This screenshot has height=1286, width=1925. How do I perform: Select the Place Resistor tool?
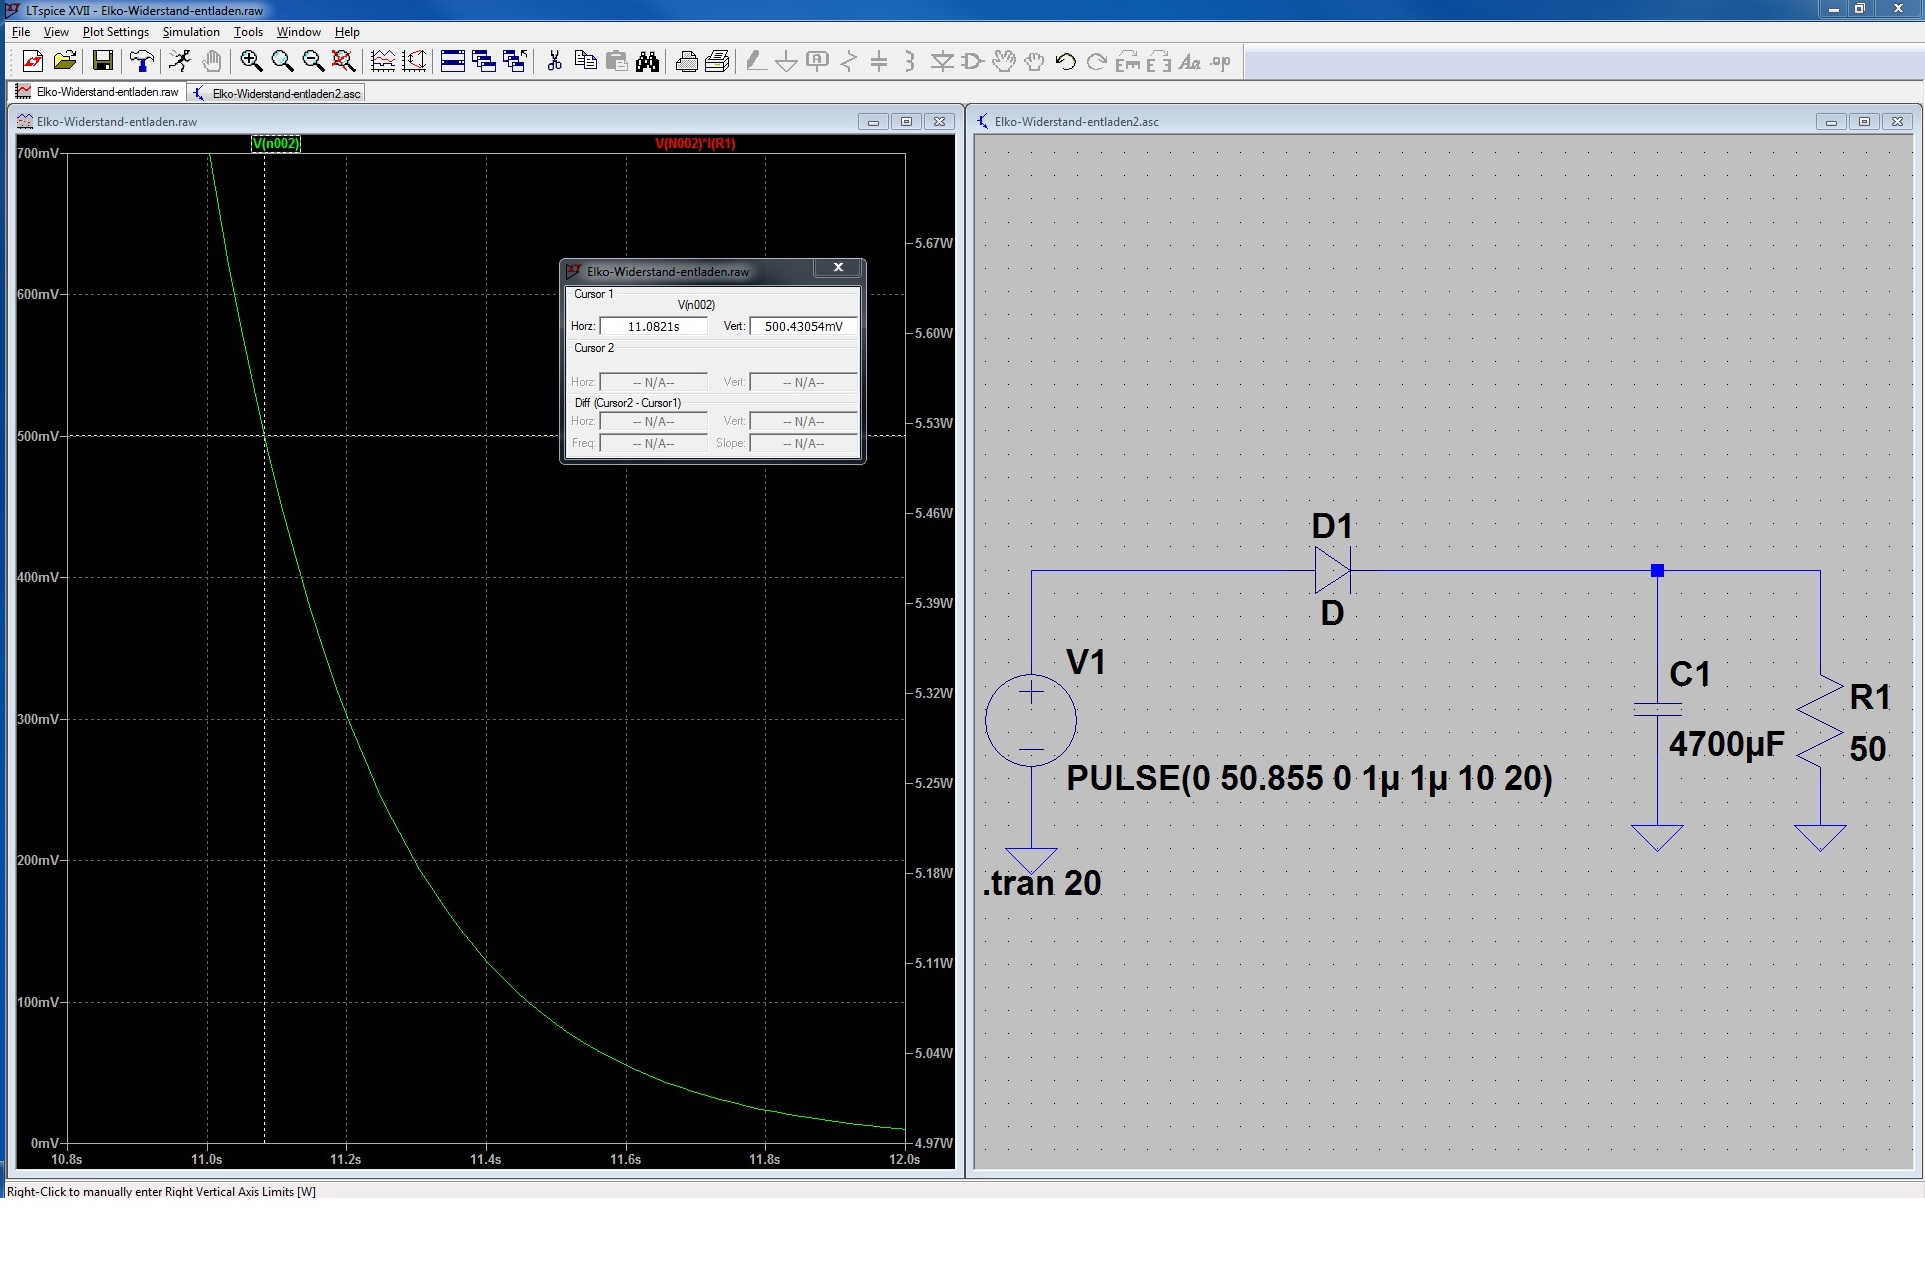[x=849, y=62]
